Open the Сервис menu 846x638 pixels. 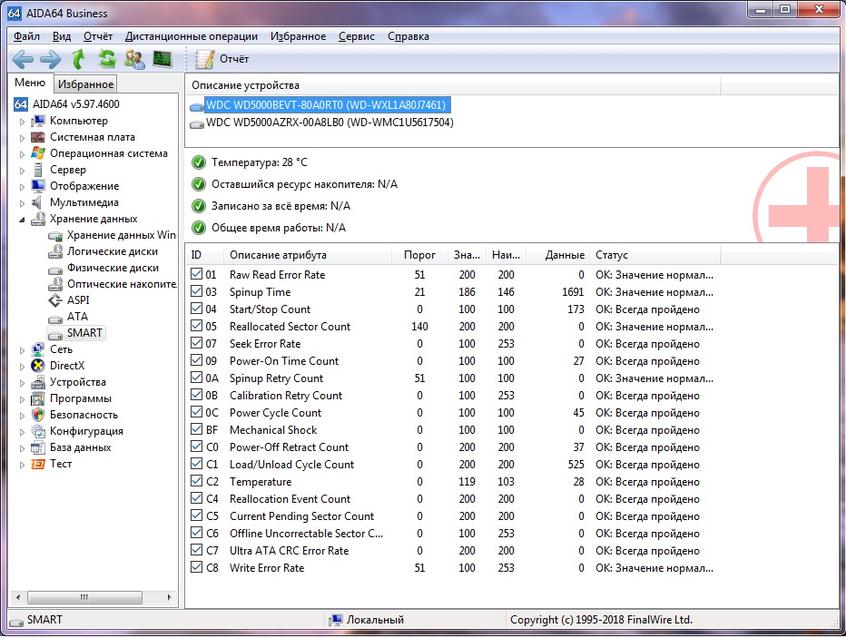[x=356, y=36]
